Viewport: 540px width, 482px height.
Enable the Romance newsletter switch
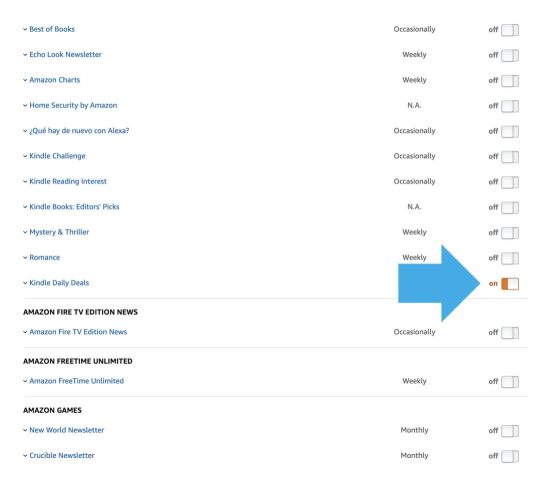[510, 259]
